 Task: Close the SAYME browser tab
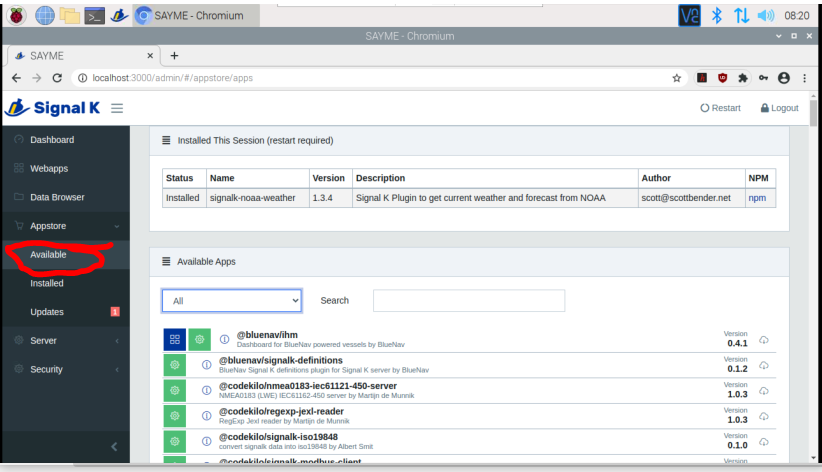click(x=150, y=56)
